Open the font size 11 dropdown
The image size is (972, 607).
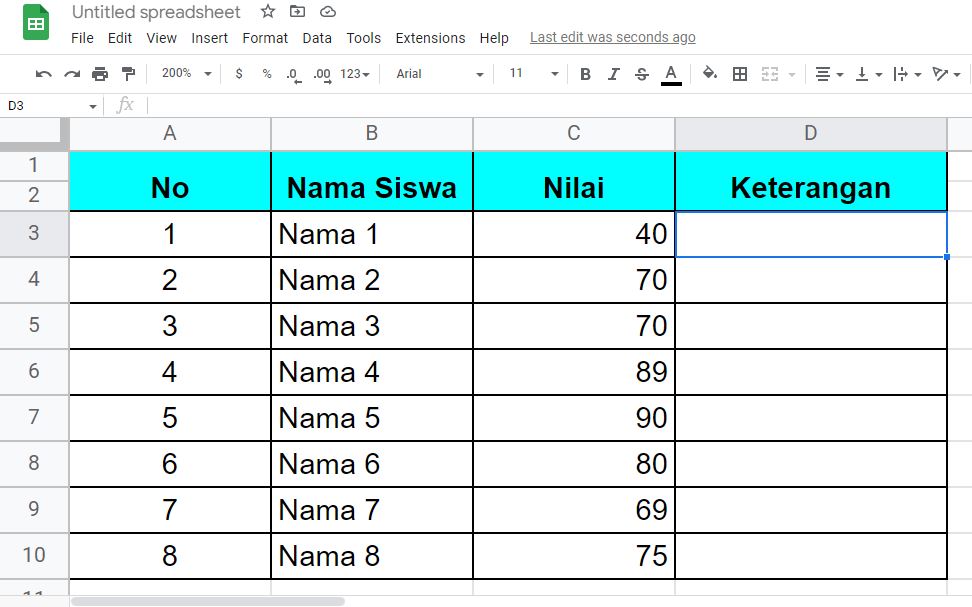pos(534,74)
